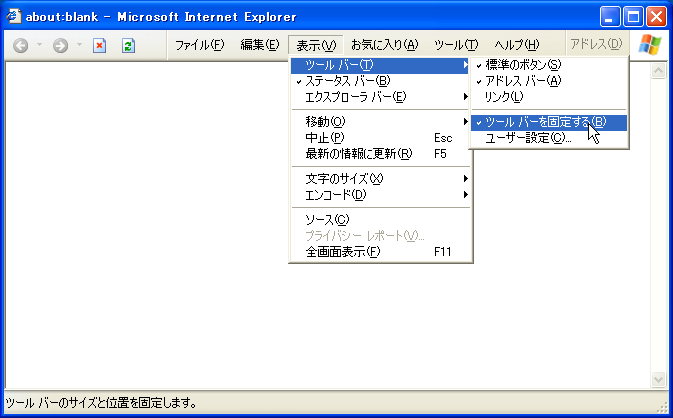673x418 pixels.
Task: Open the お気に入り(A) menu
Action: [385, 45]
